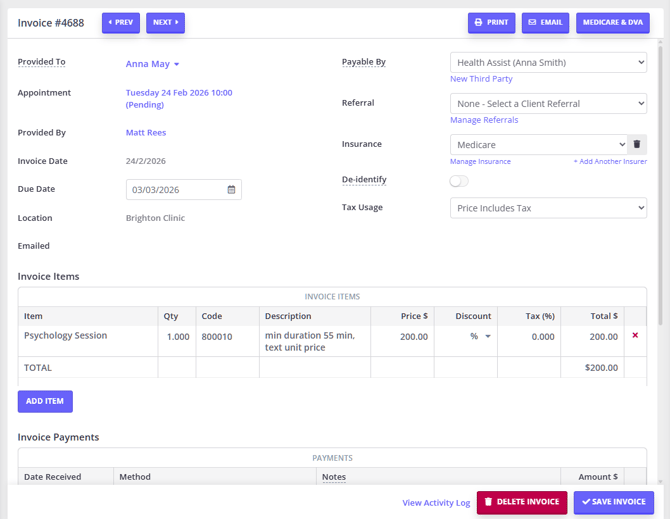The image size is (670, 519).
Task: Print the invoice
Action: [490, 22]
